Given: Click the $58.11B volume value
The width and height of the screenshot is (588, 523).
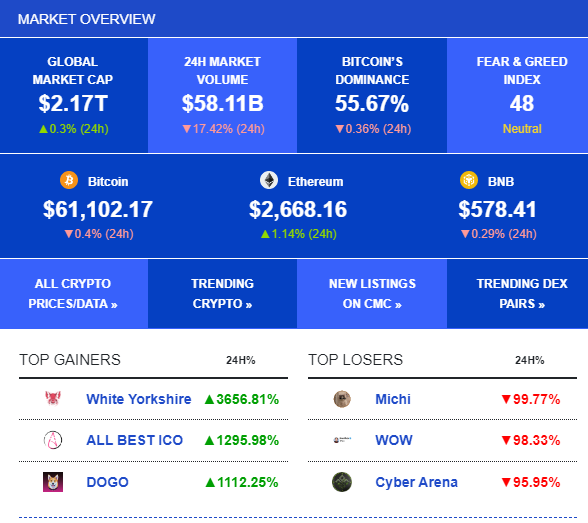Looking at the screenshot, I should 222,103.
